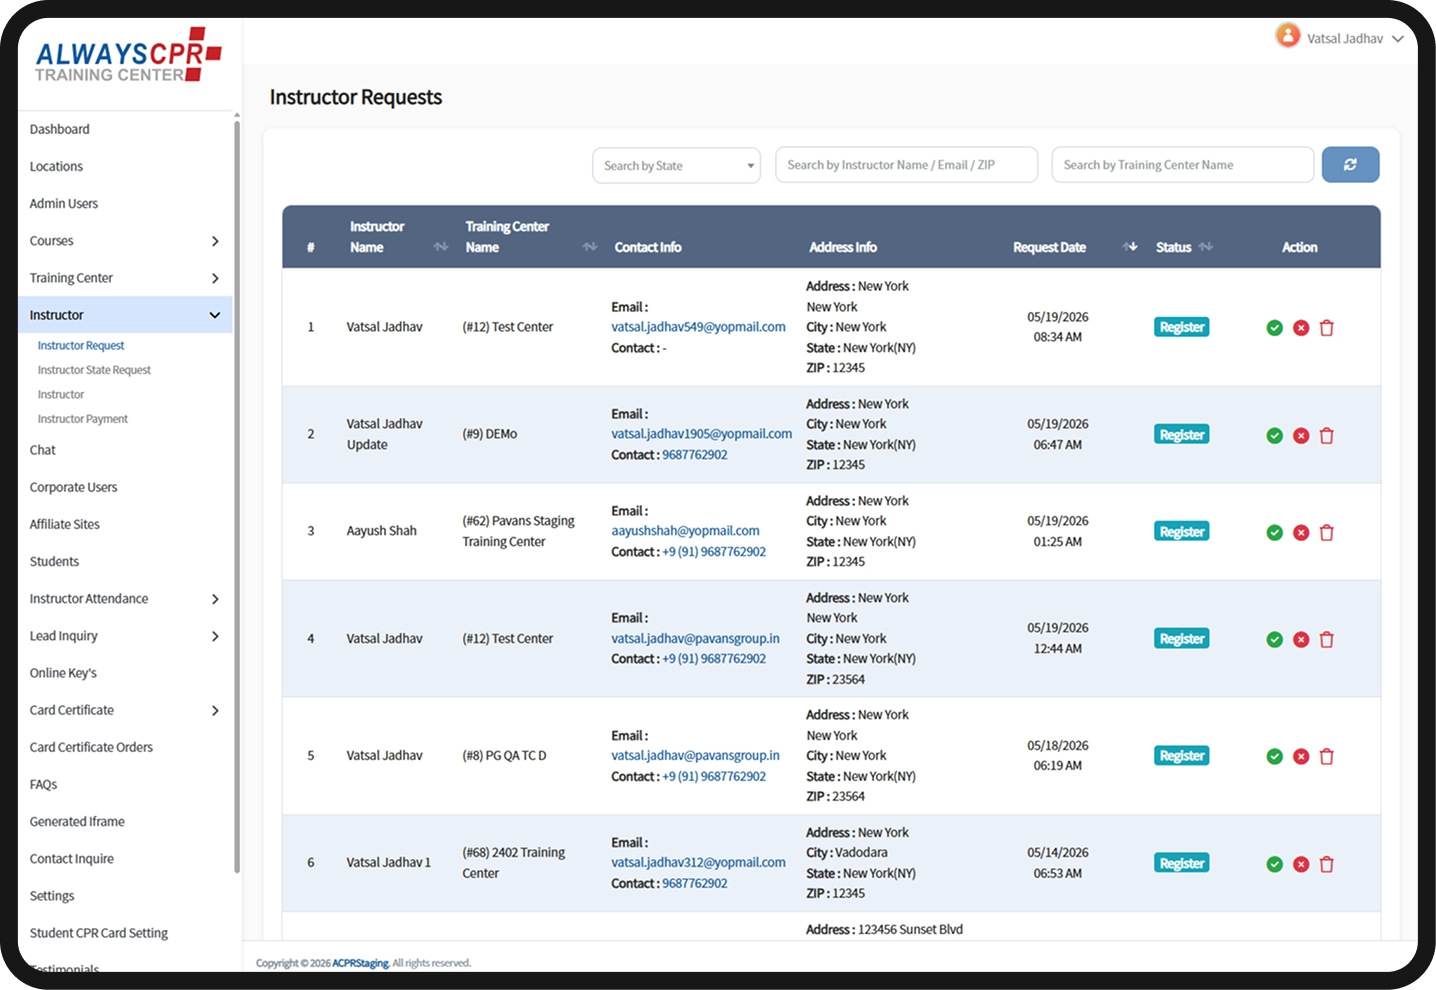
Task: Expand the Training Center sidebar menu
Action: click(125, 278)
